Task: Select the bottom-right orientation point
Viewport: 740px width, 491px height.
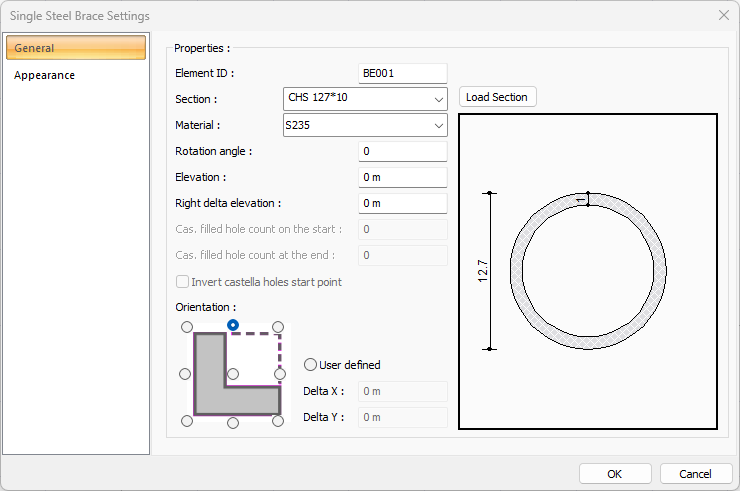Action: pos(279,421)
